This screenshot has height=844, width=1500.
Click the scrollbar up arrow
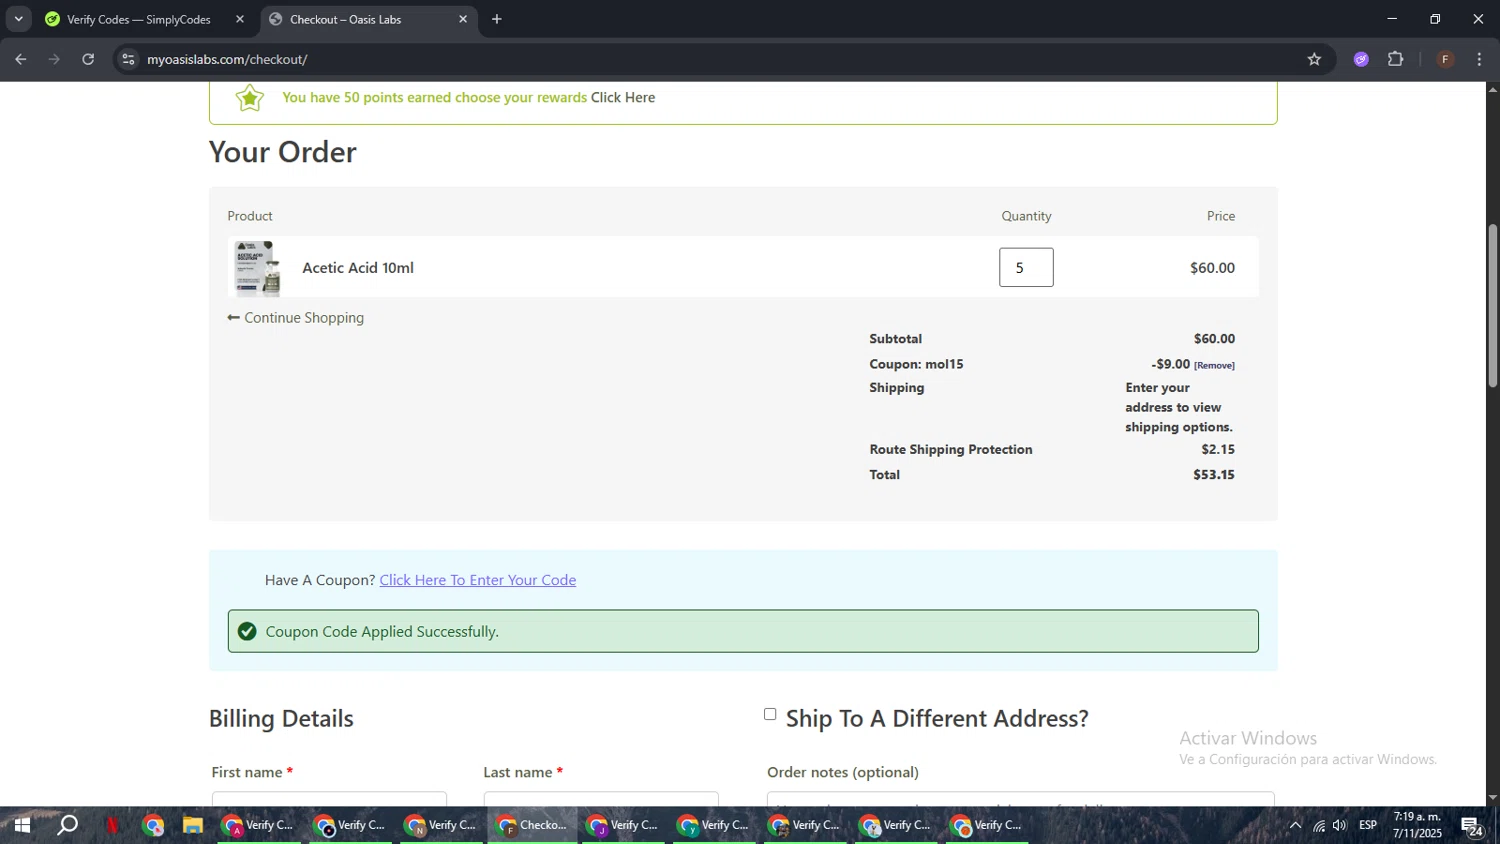click(1492, 90)
